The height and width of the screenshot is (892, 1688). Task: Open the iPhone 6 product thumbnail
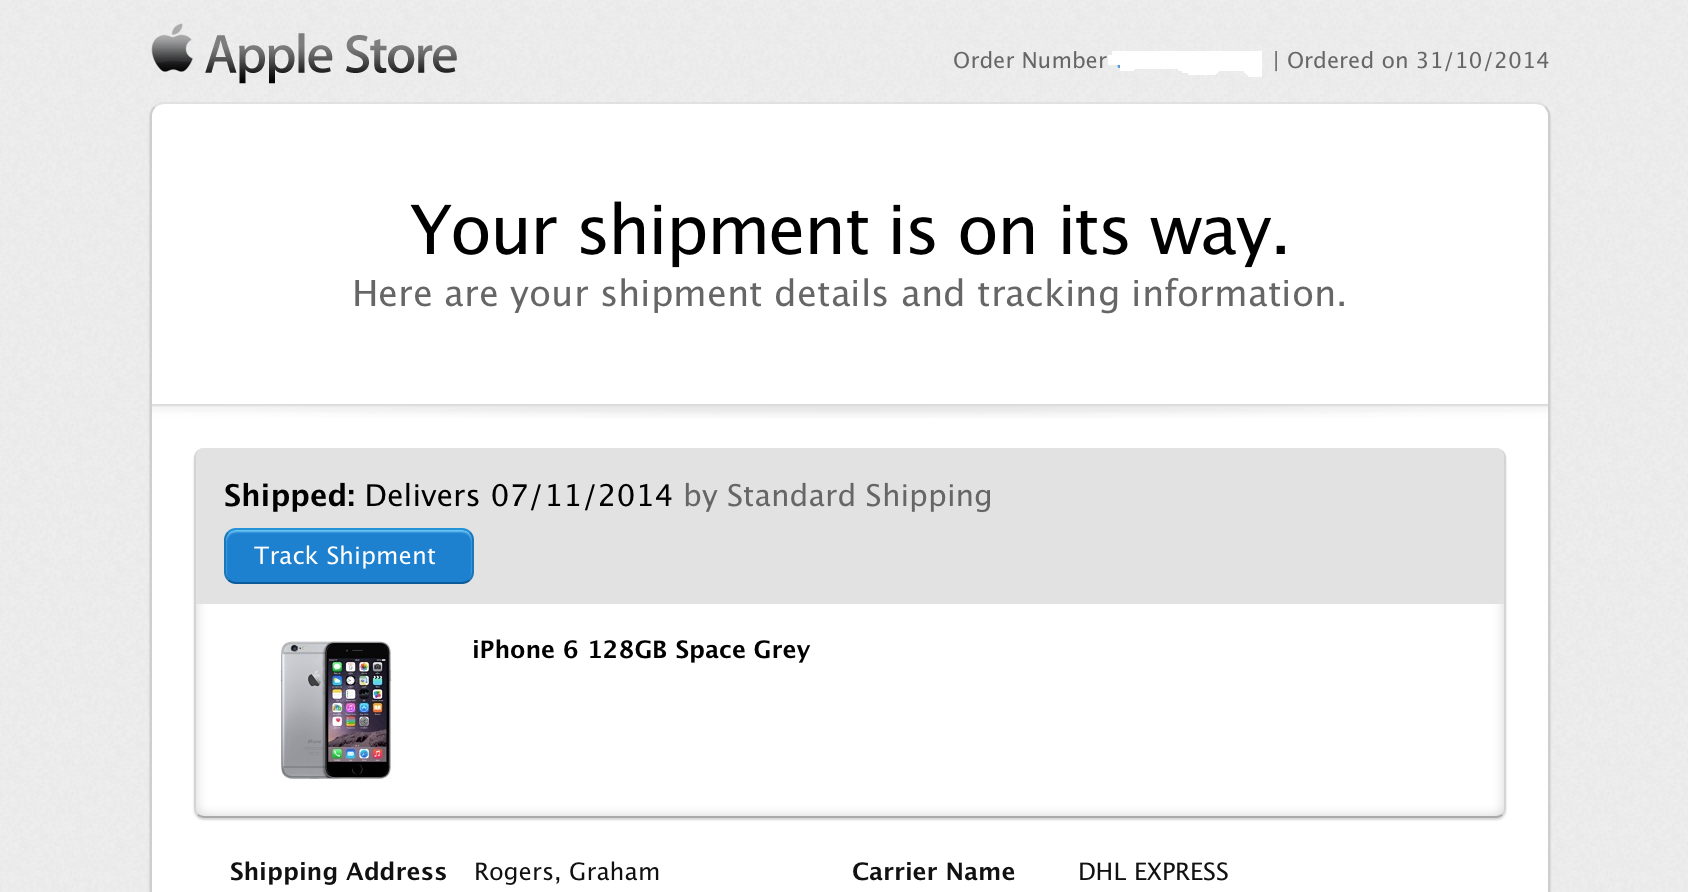336,710
